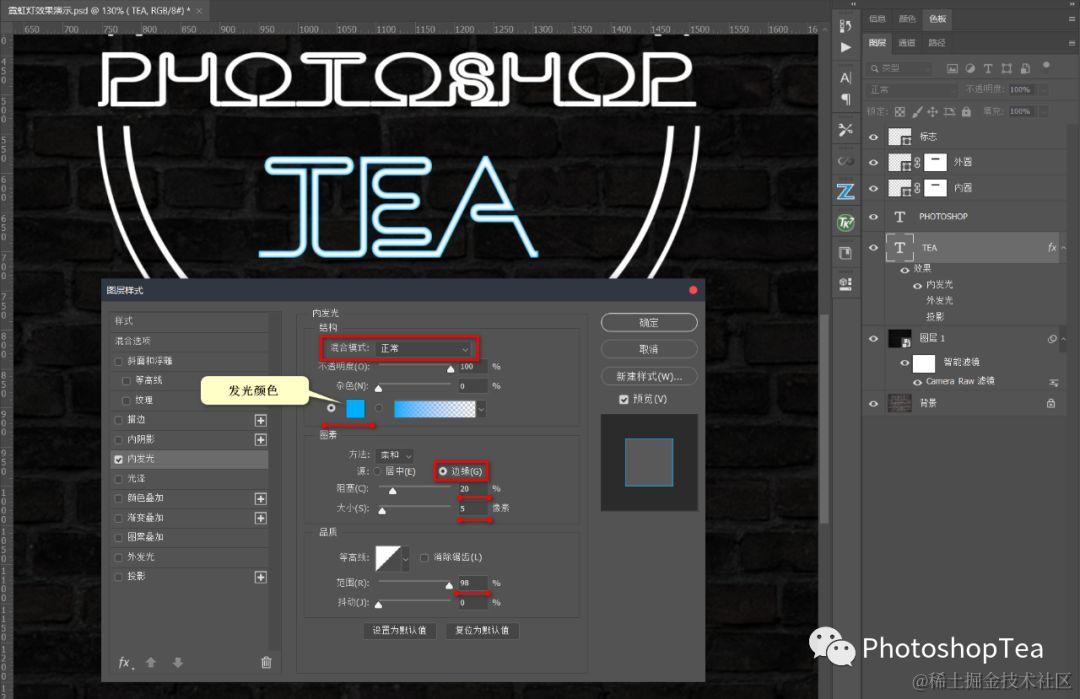The width and height of the screenshot is (1080, 699).
Task: Open layer fill dropdown arrow
Action: click(x=1044, y=112)
